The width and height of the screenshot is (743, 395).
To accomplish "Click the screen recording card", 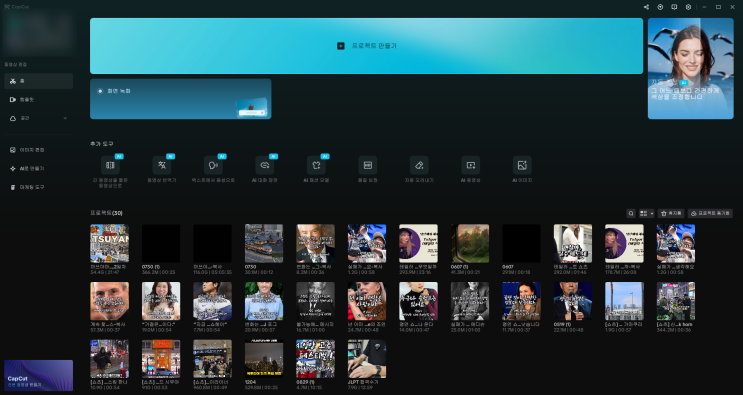I will [x=181, y=99].
